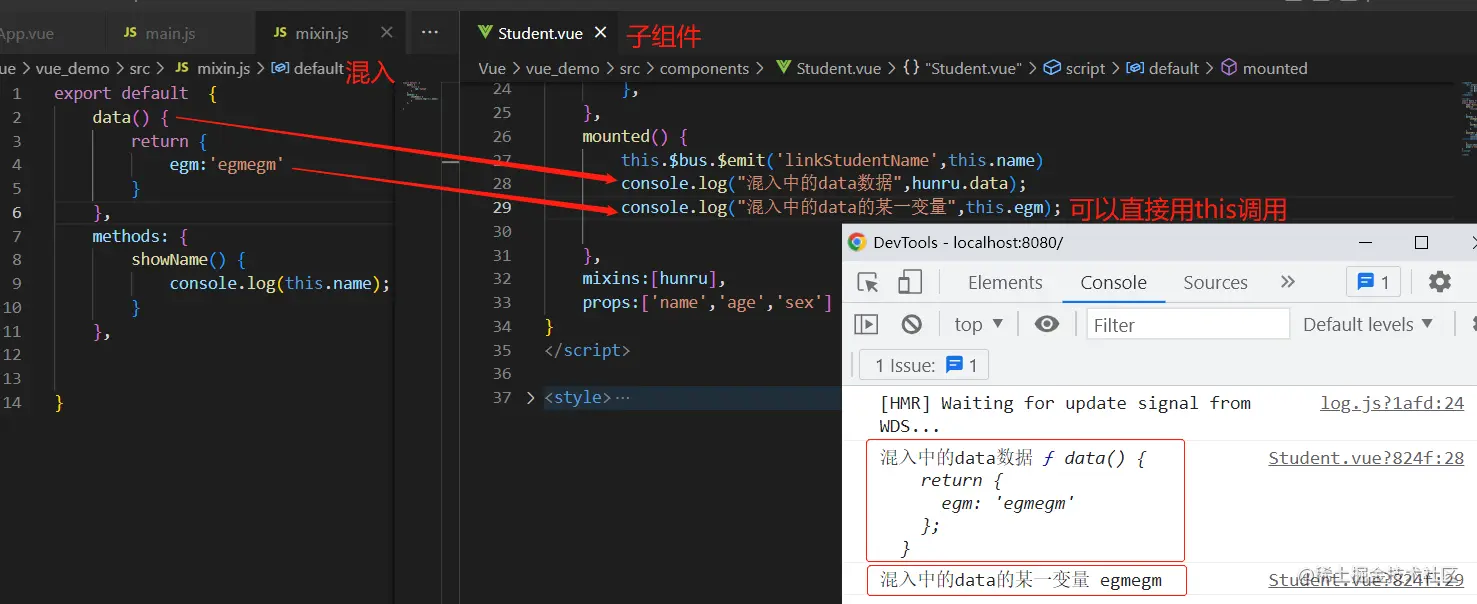Click the export default line in mixin.js
1477x604 pixels.
pos(135,93)
